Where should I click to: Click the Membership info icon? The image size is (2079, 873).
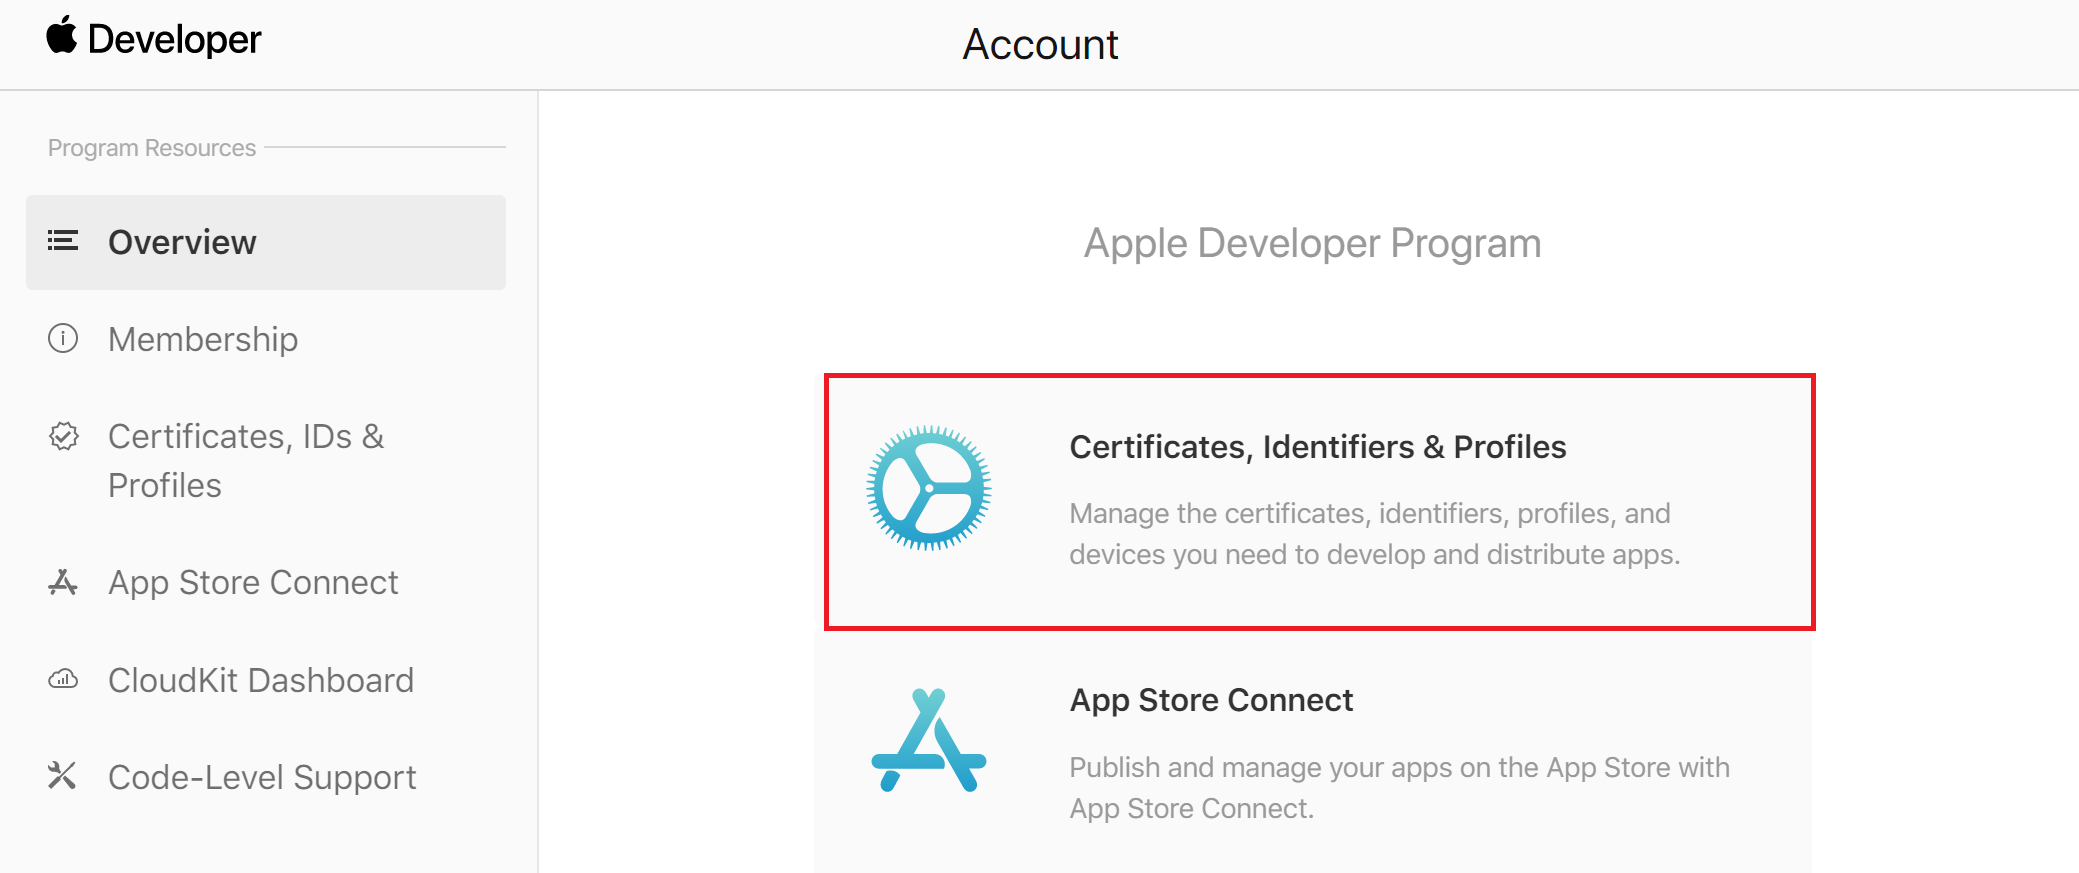[63, 339]
